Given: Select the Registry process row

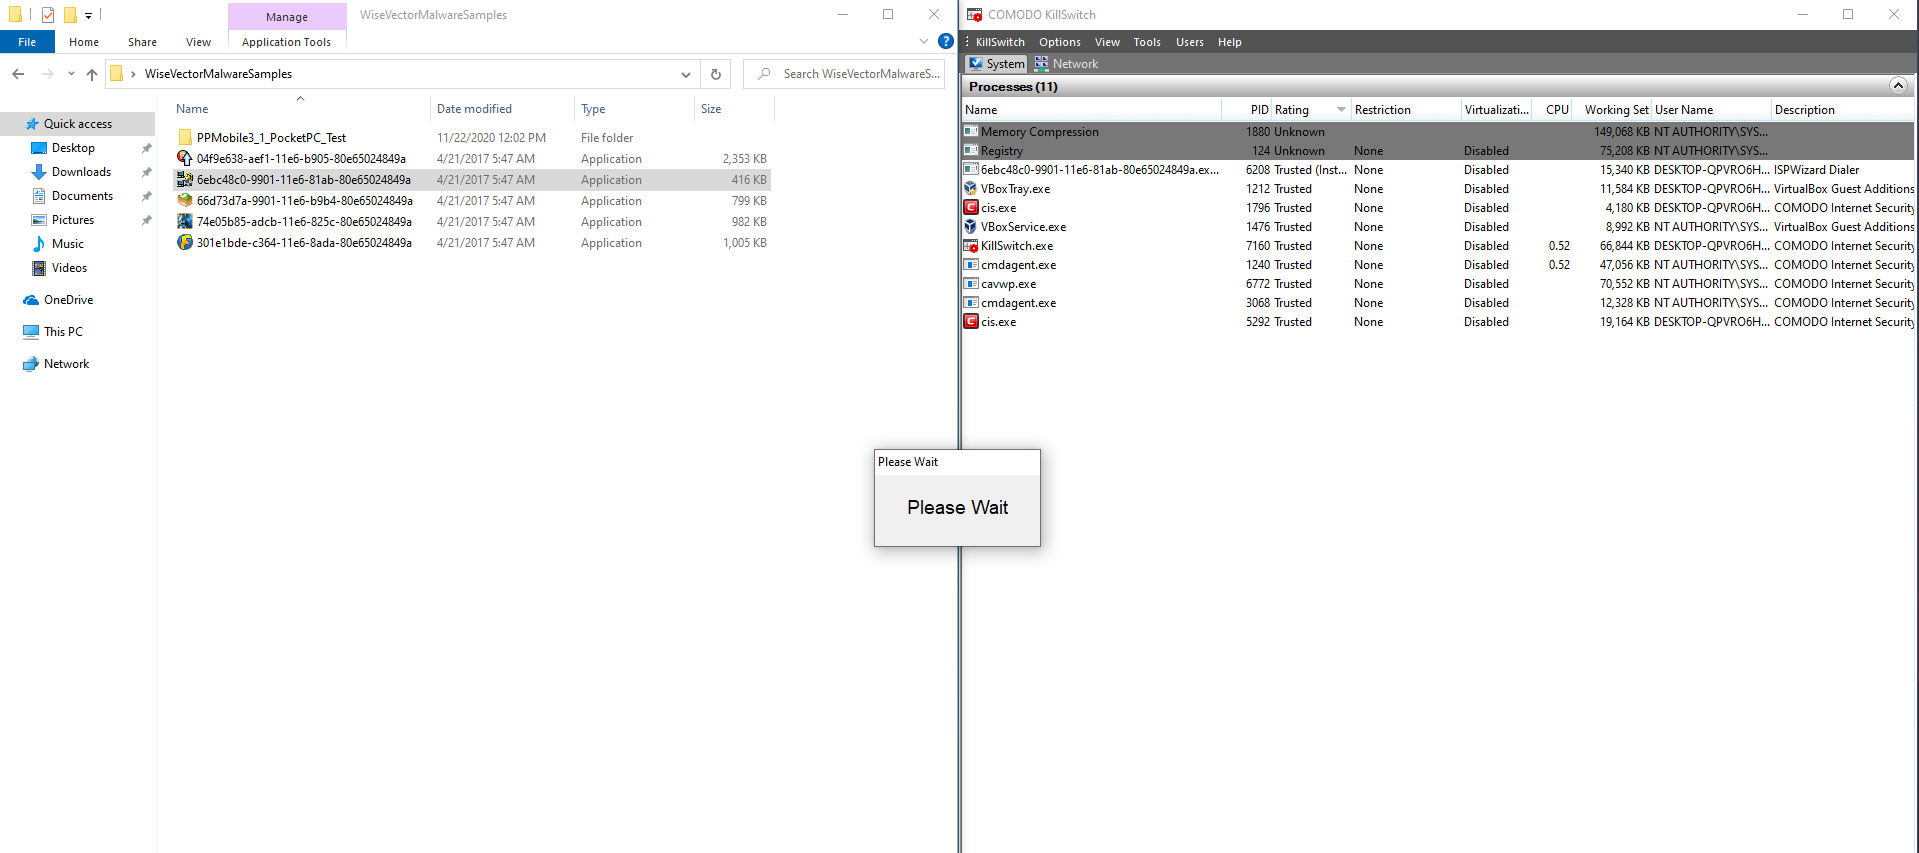Looking at the screenshot, I should pyautogui.click(x=1438, y=151).
